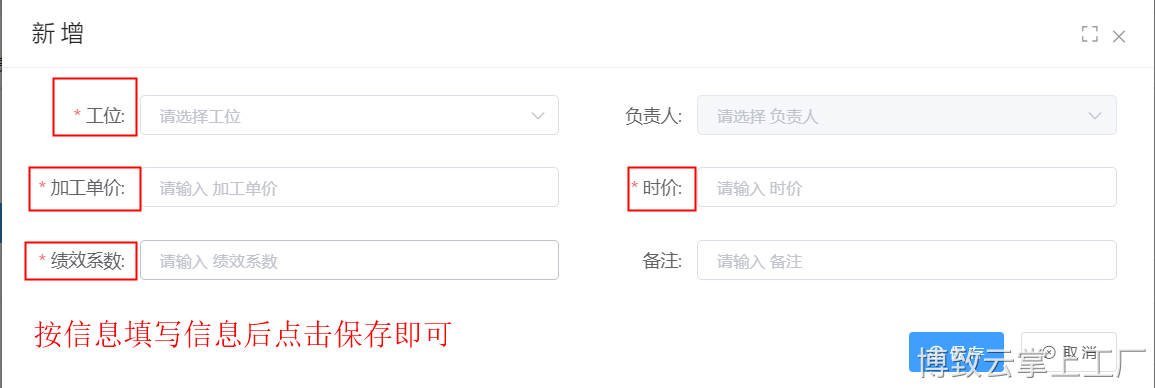The image size is (1155, 388).
Task: Click the required 加工单价 field label
Action: [x=82, y=188]
